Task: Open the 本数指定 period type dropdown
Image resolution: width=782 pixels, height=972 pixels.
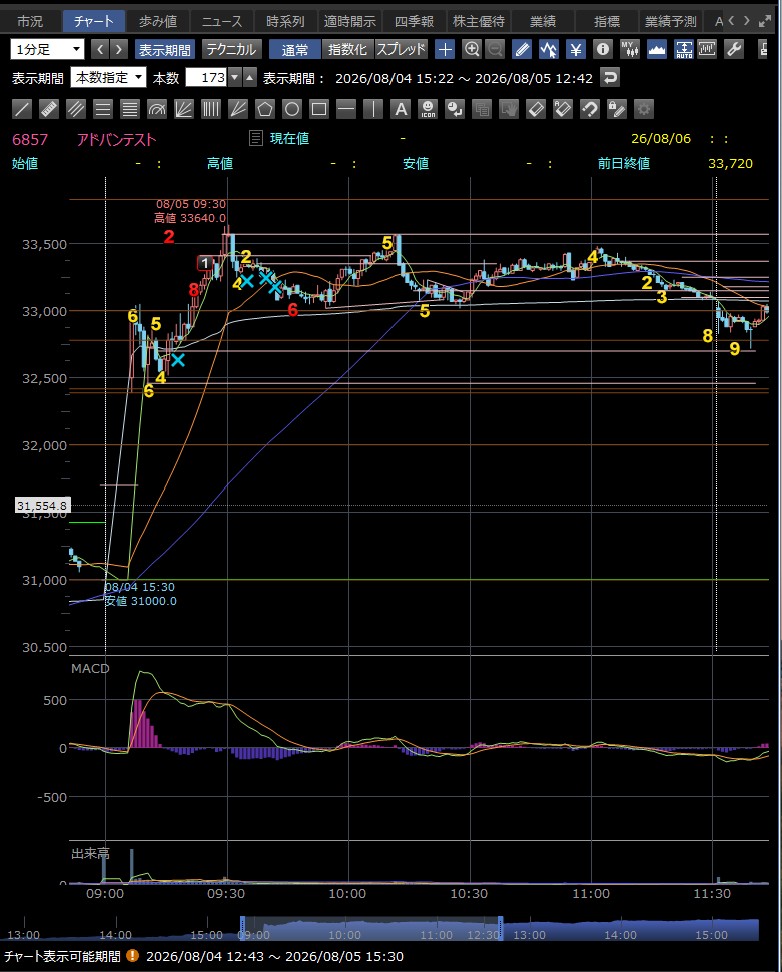Action: pyautogui.click(x=108, y=77)
